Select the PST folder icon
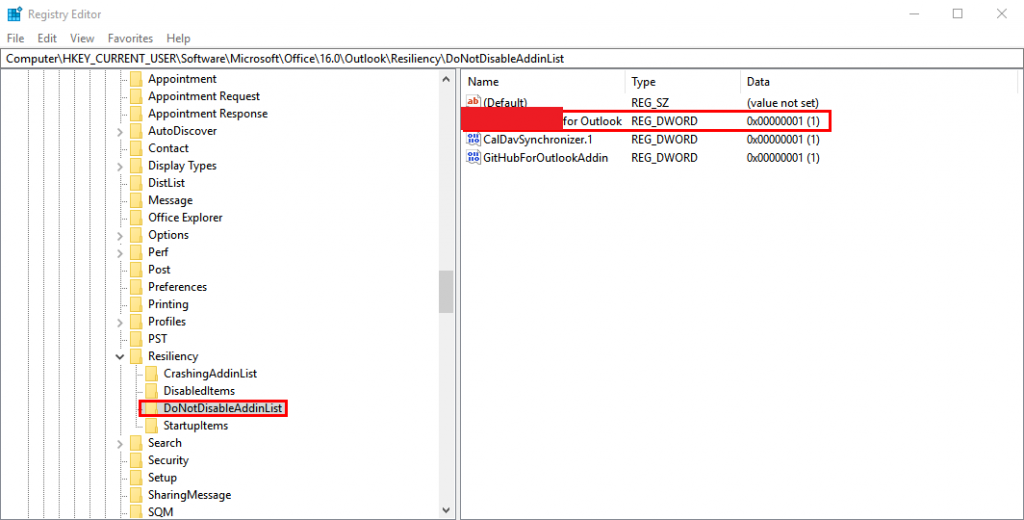The image size is (1024, 520). pos(136,338)
